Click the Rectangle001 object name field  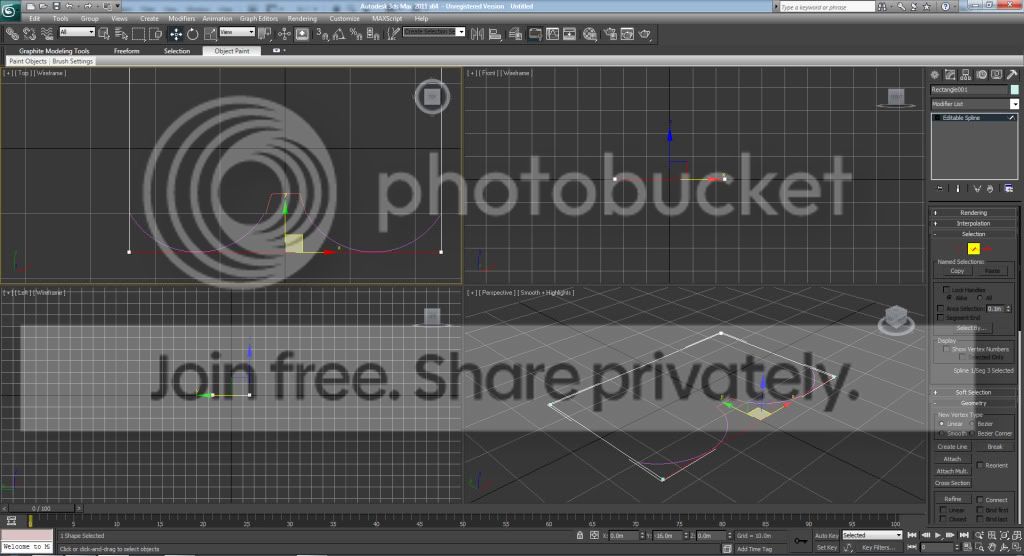click(969, 90)
